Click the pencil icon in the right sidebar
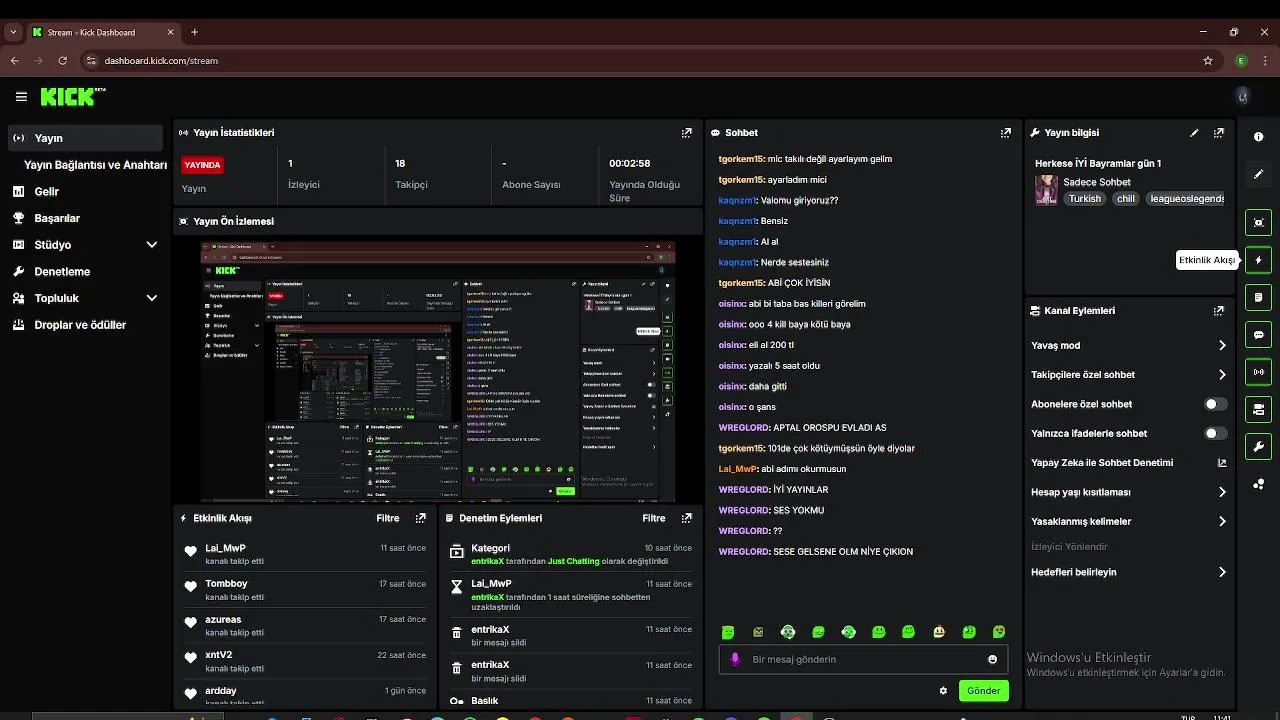The width and height of the screenshot is (1280, 720). [x=1258, y=174]
